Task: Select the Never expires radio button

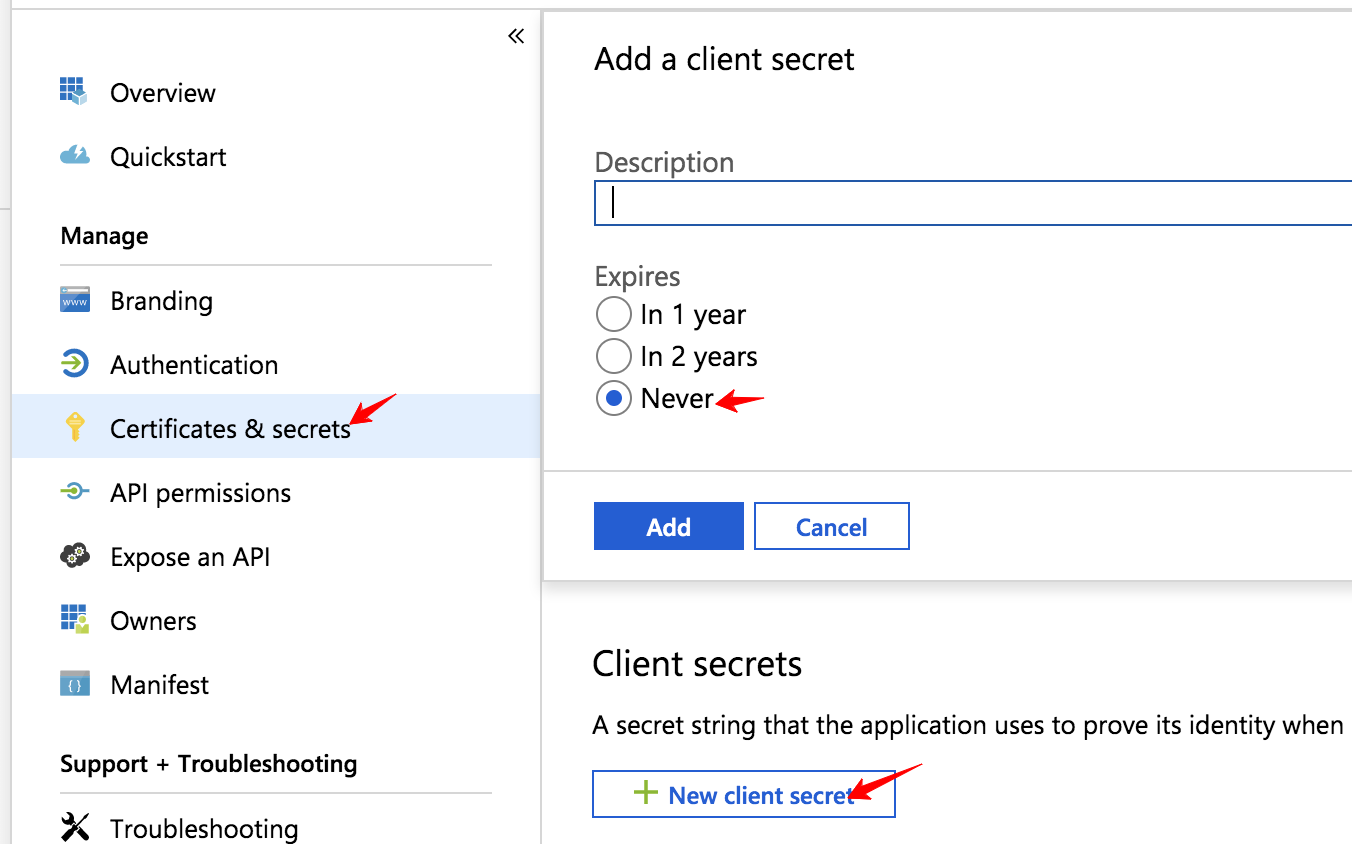Action: (614, 399)
